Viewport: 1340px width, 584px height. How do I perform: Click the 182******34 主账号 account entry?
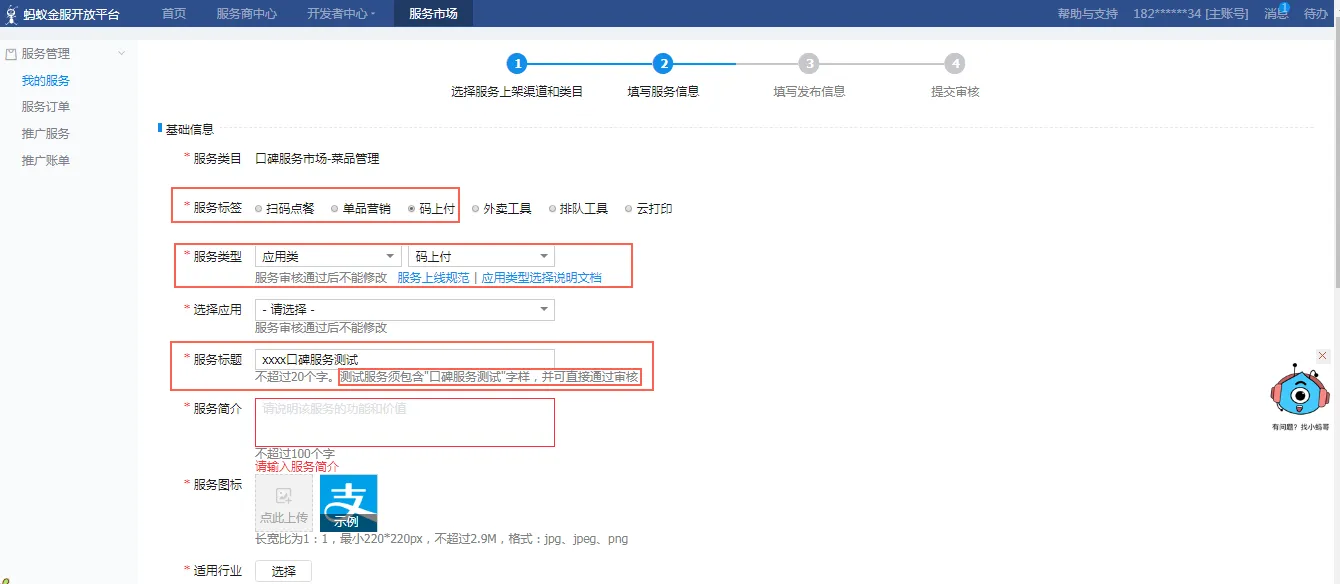point(1190,14)
